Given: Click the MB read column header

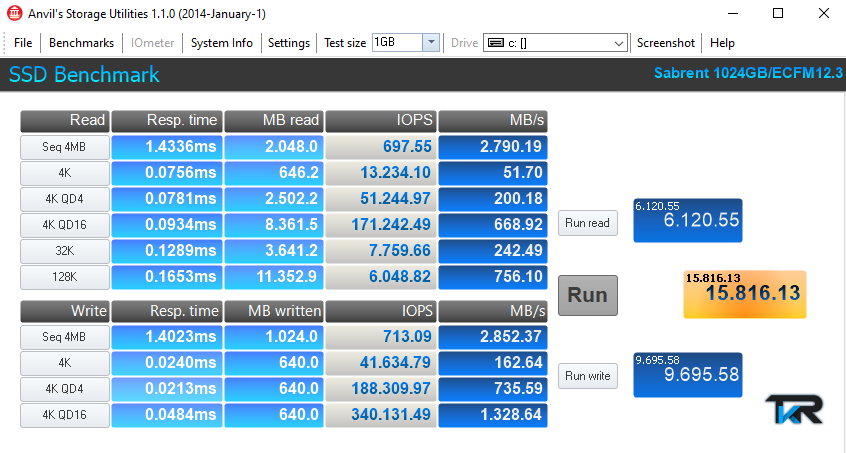Looking at the screenshot, I should pyautogui.click(x=274, y=121).
